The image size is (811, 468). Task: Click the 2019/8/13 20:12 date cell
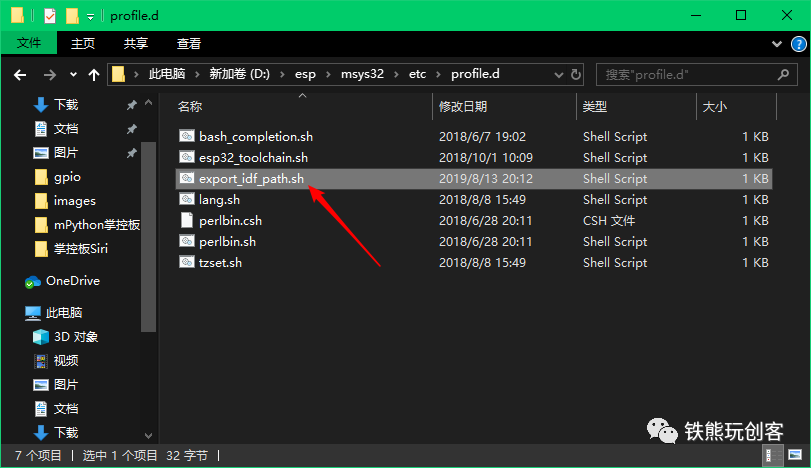tap(486, 178)
